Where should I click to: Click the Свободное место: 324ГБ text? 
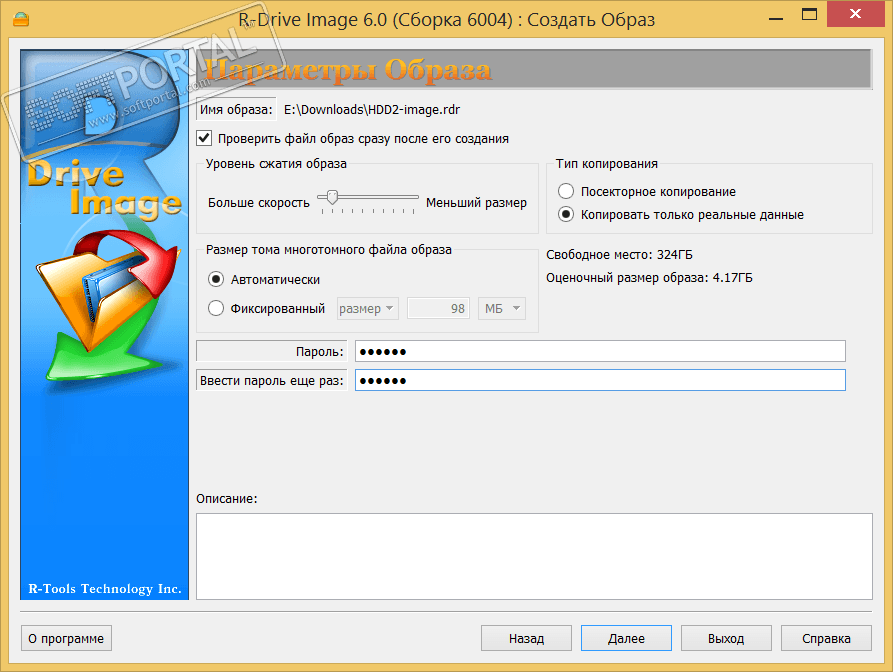(620, 255)
